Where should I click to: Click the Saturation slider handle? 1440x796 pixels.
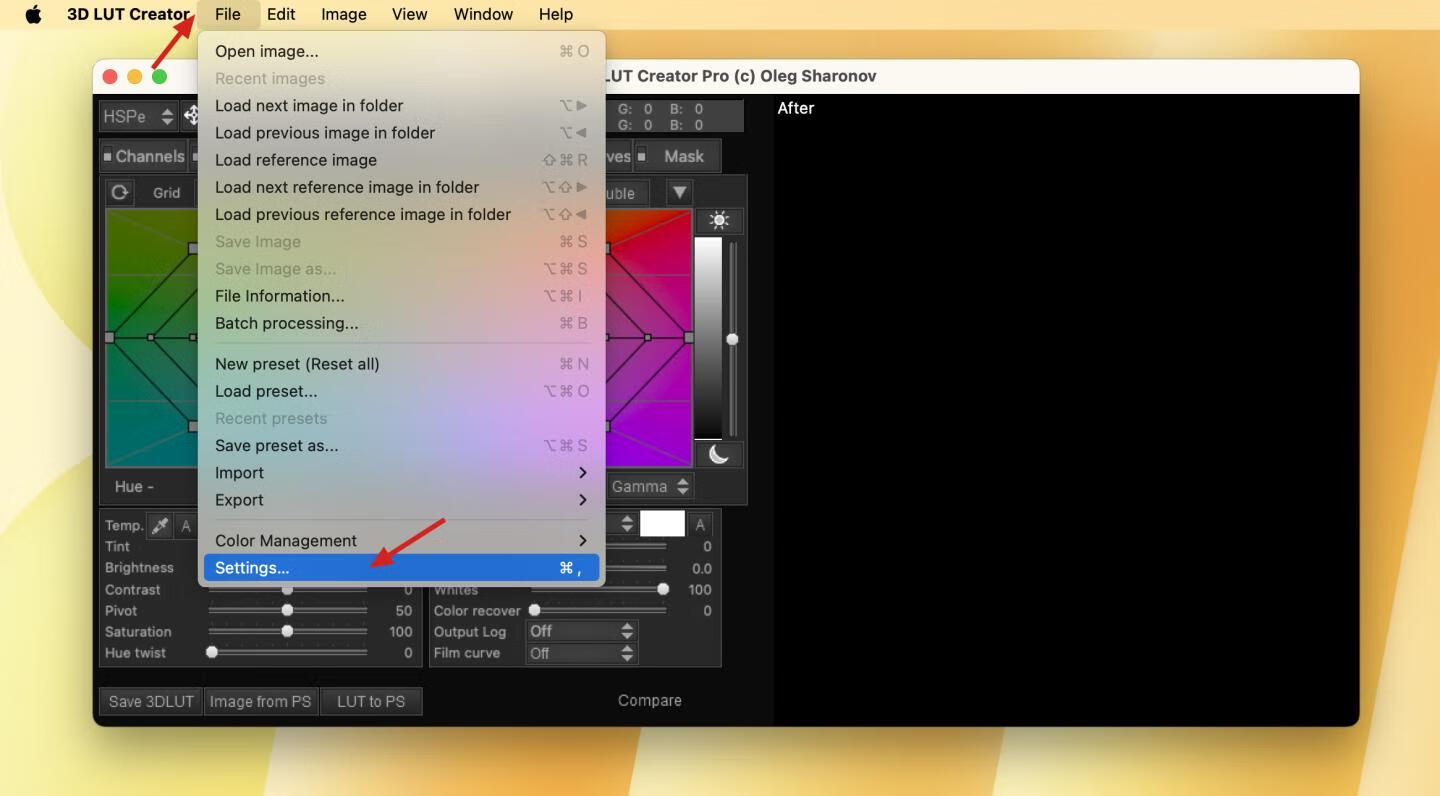pos(287,631)
